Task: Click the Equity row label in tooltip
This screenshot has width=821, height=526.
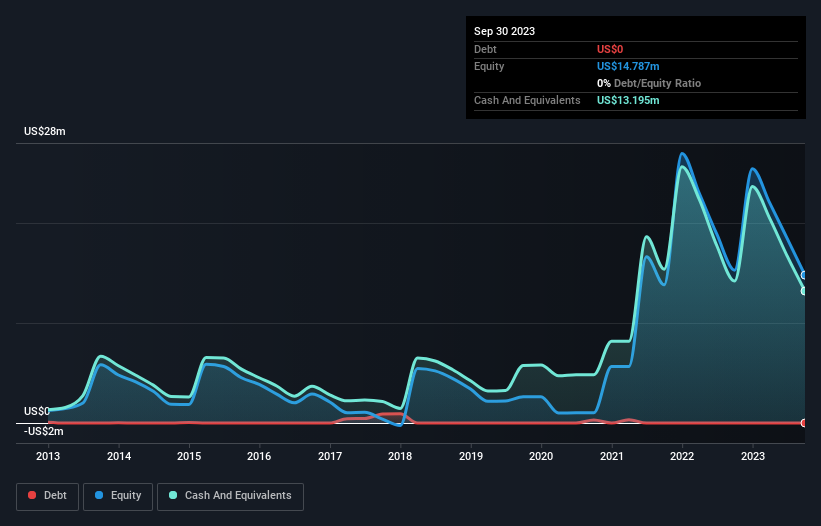Action: pos(489,66)
